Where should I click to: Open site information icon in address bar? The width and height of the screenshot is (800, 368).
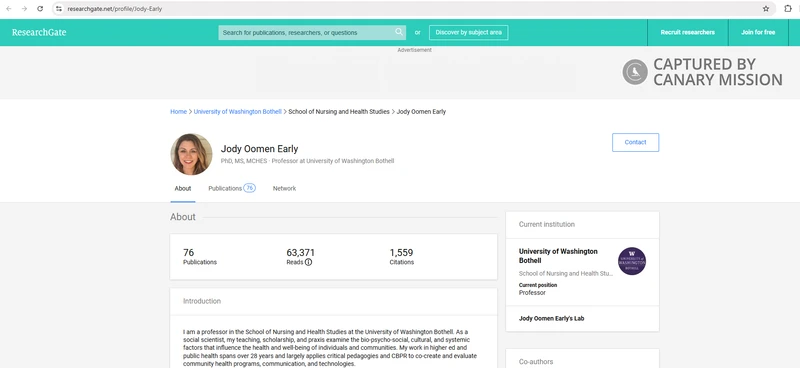click(x=59, y=9)
